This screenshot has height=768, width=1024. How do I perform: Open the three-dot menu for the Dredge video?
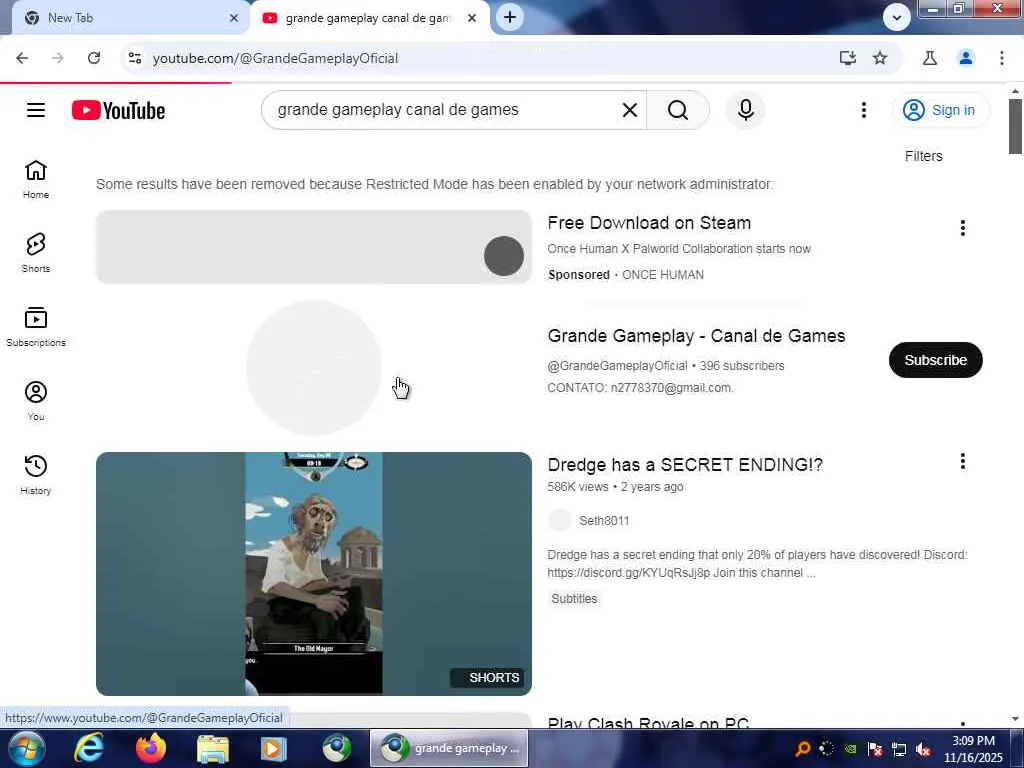tap(963, 462)
